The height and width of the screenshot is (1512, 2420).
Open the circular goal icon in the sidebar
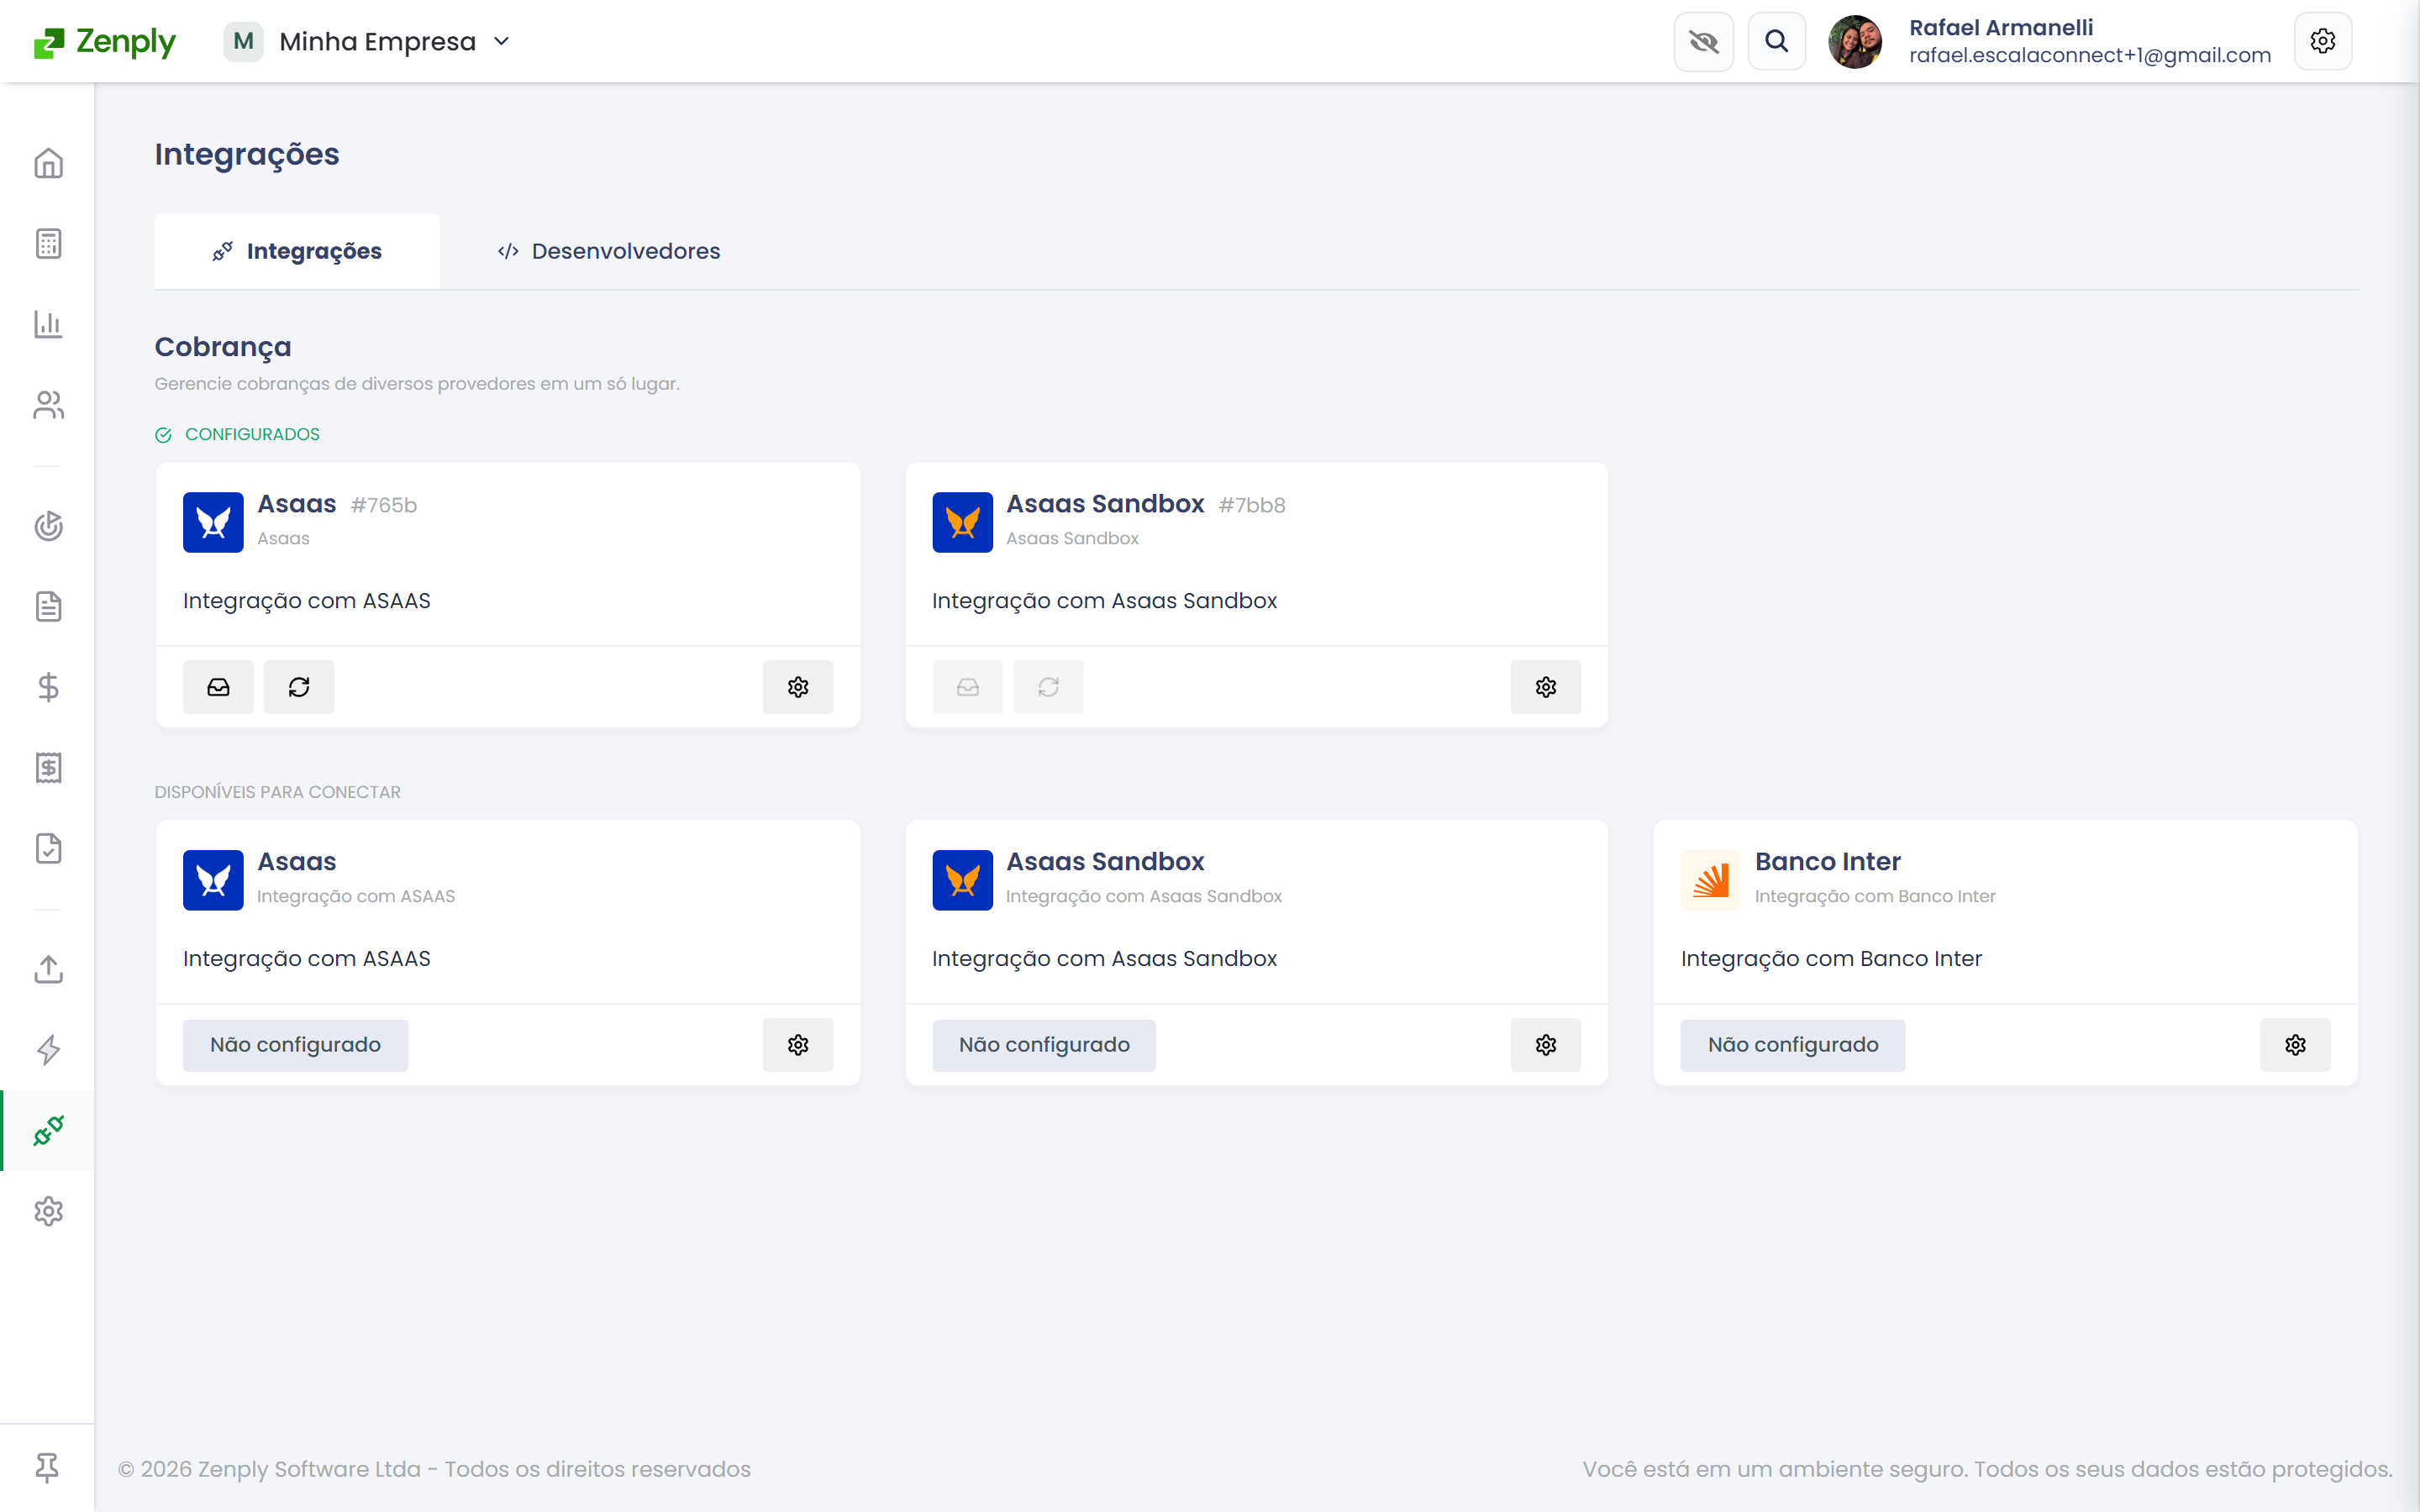coord(48,526)
